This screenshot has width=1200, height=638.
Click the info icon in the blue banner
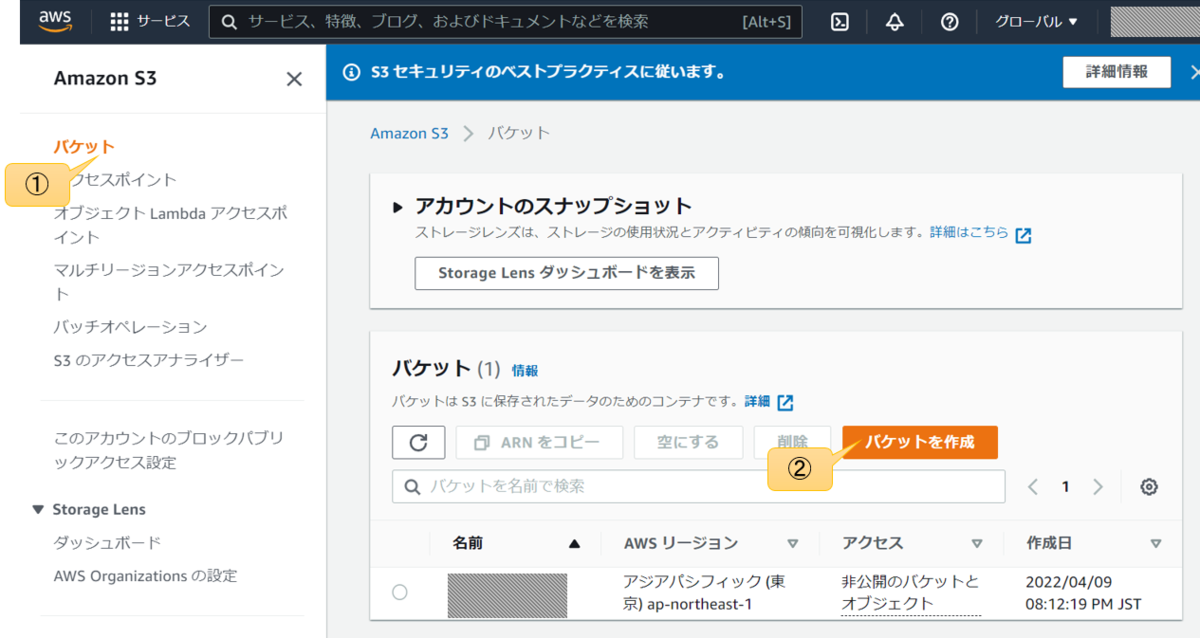(x=351, y=72)
